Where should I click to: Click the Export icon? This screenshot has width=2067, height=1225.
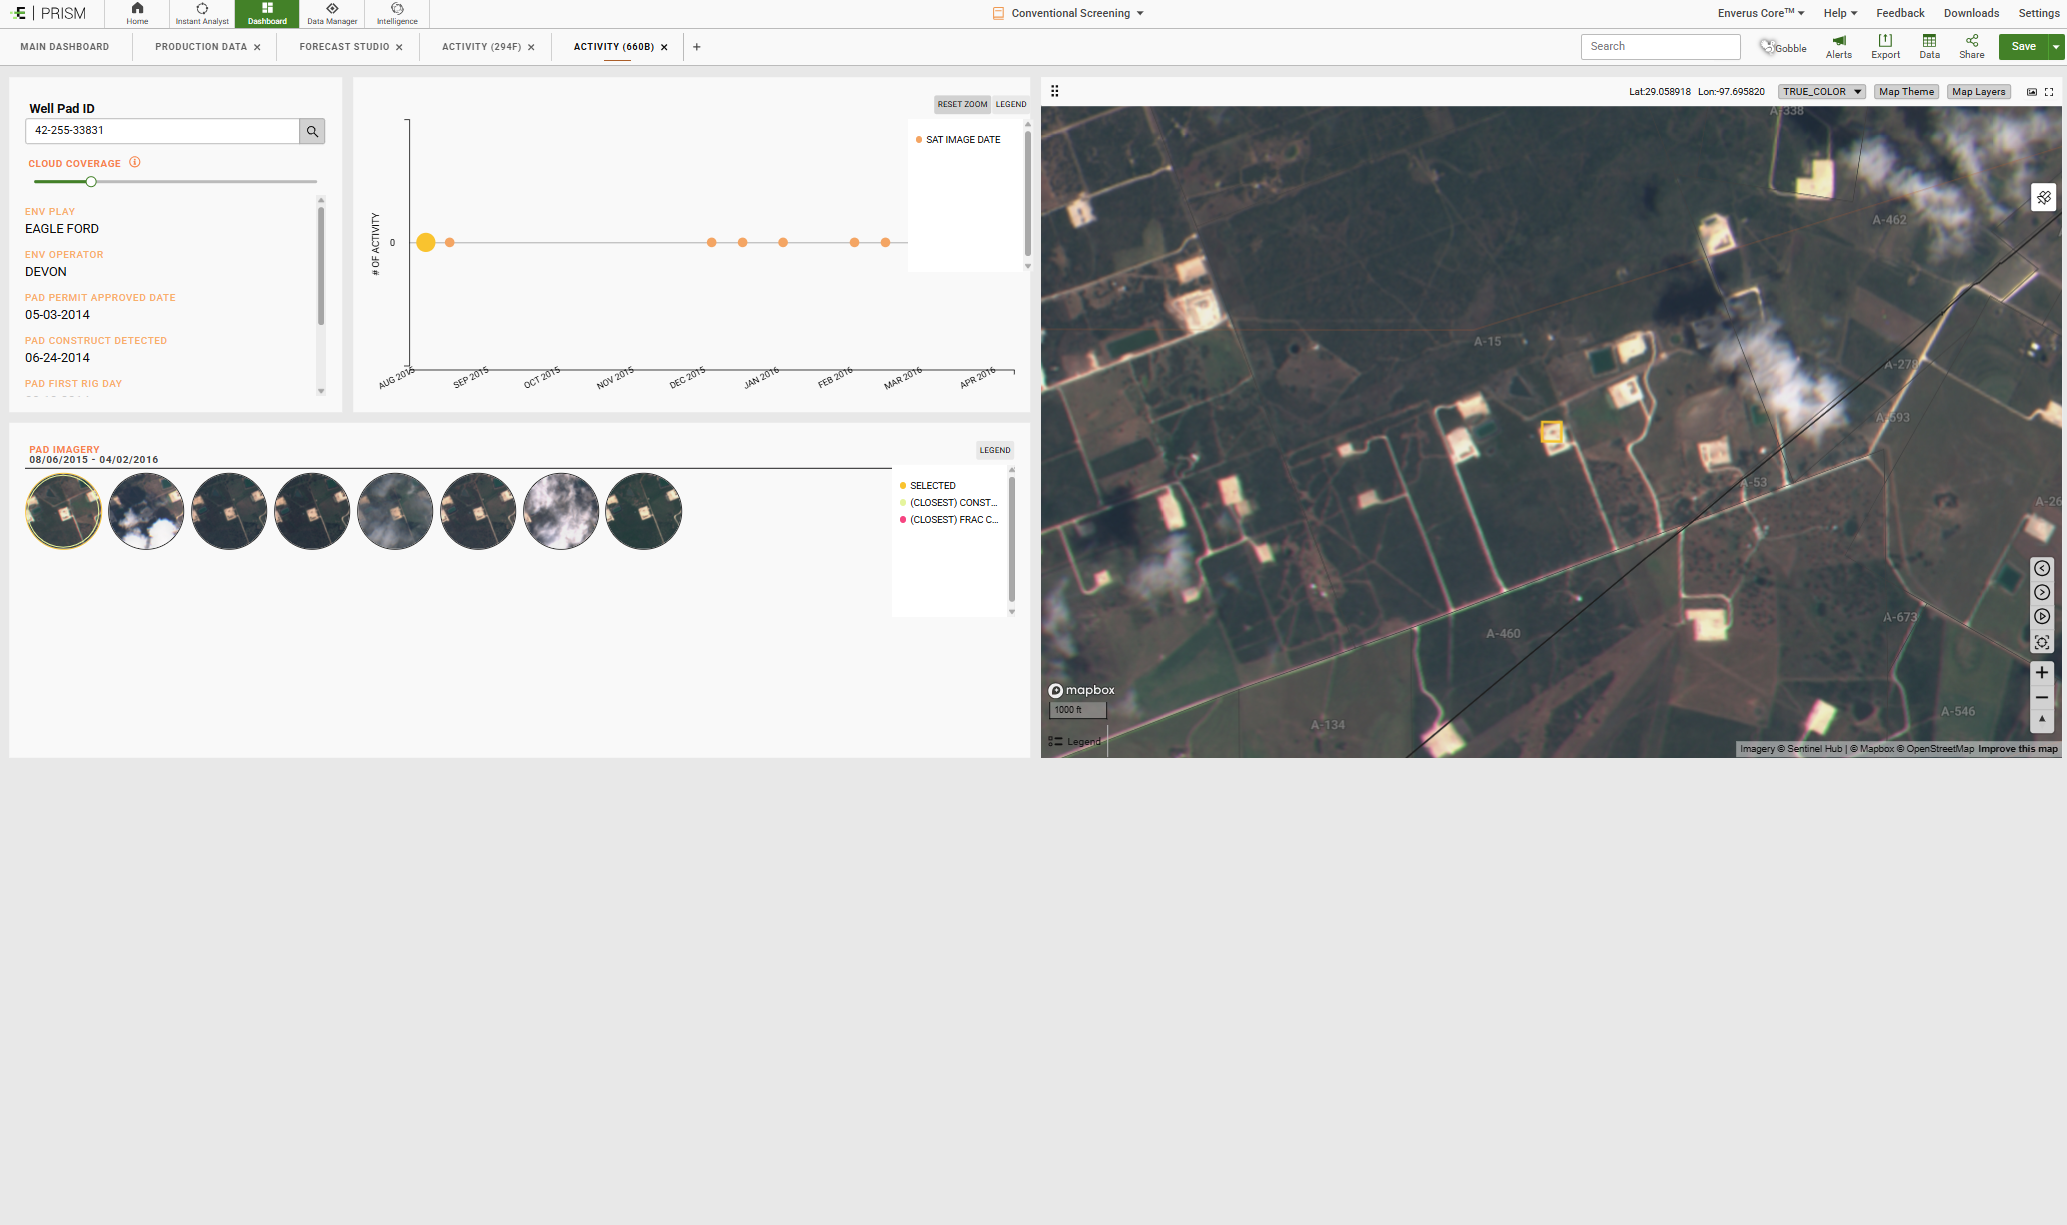pyautogui.click(x=1885, y=46)
